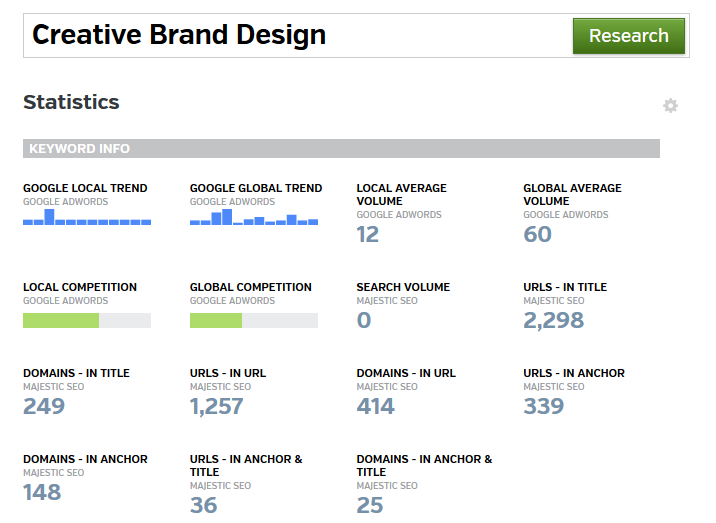Open the URLs In URL count 1,257

216,406
